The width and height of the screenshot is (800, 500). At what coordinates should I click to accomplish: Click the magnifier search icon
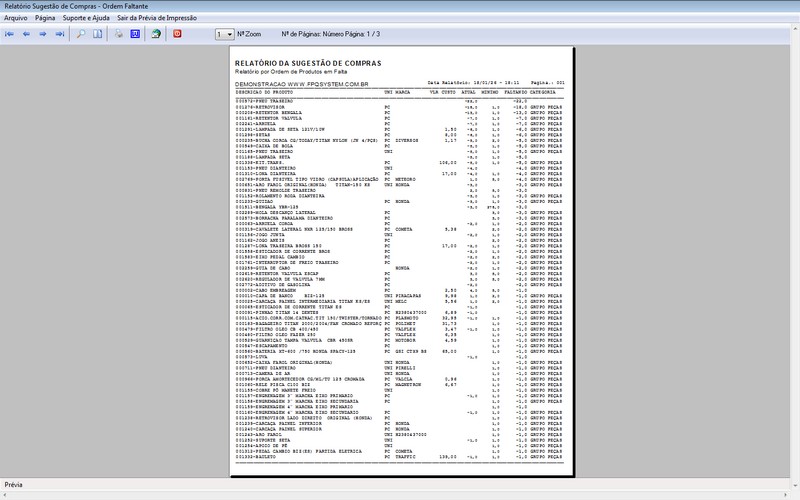(x=81, y=34)
